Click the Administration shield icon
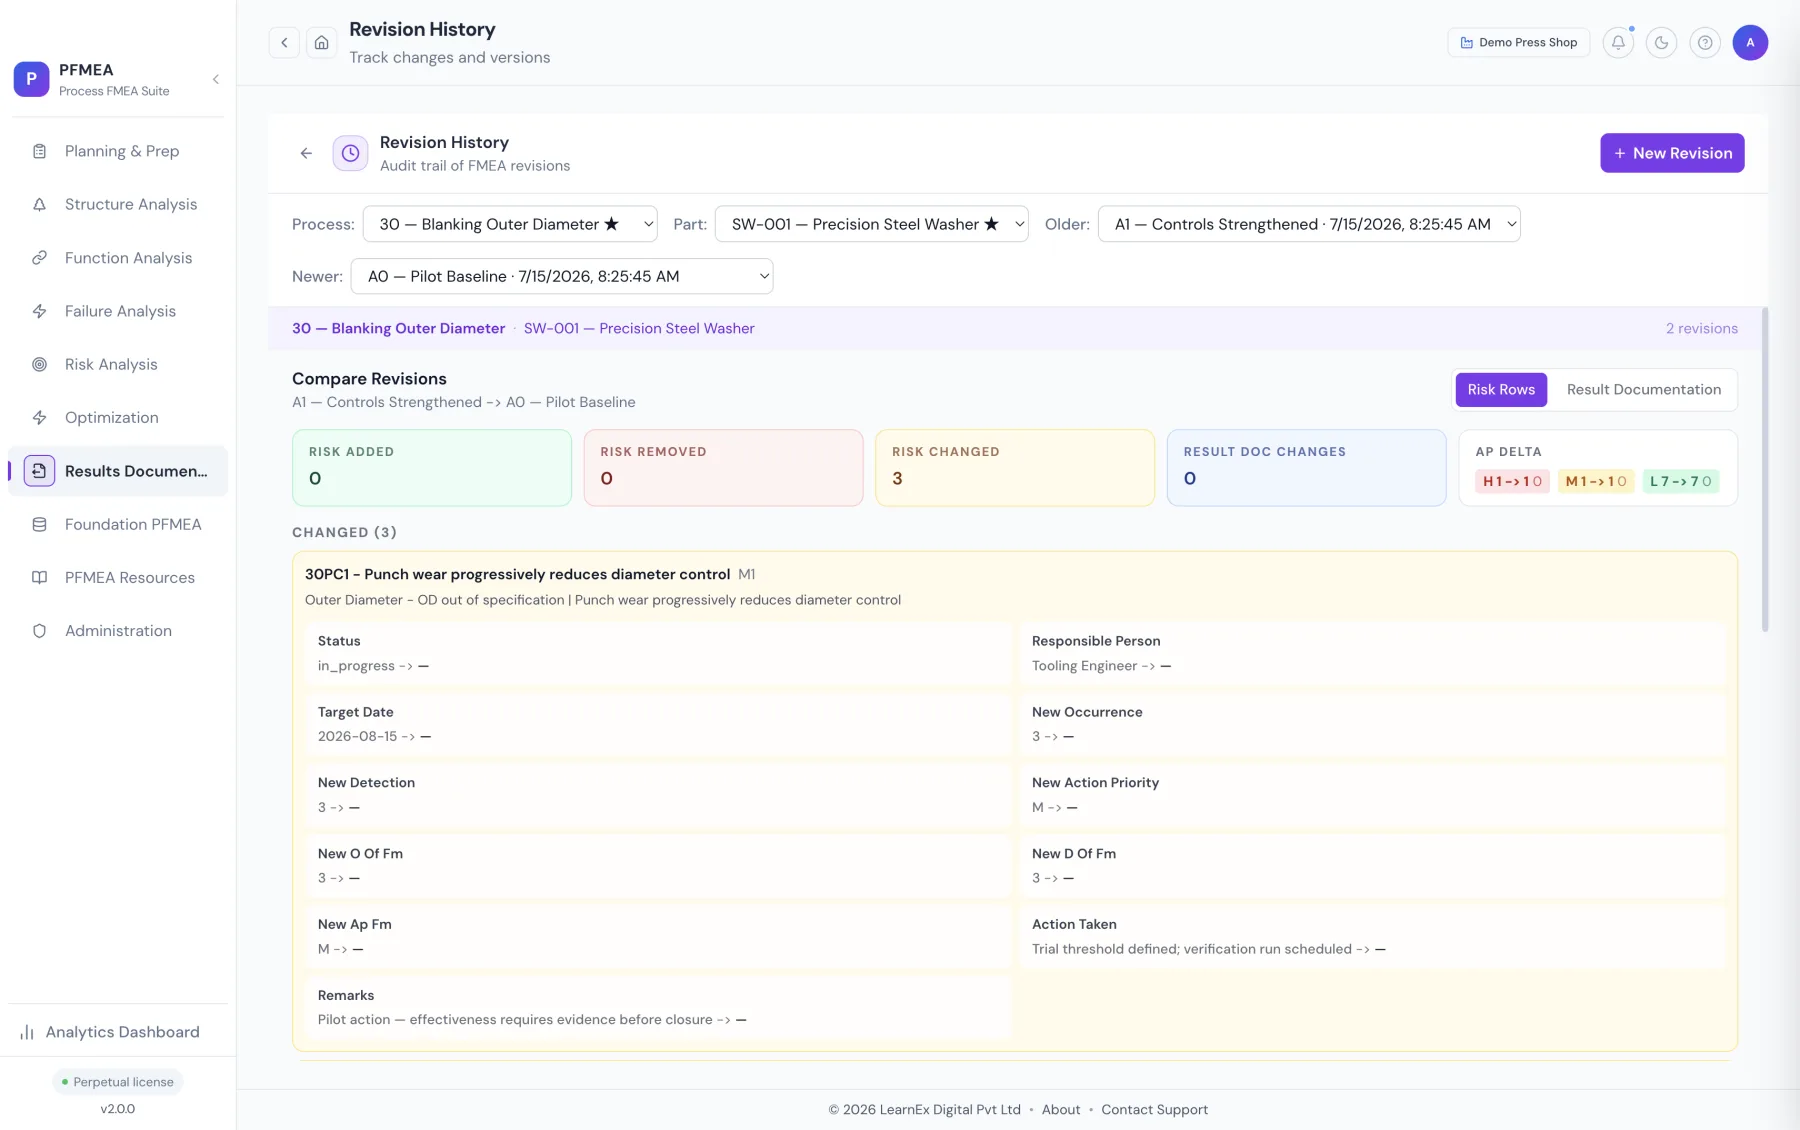 tap(40, 631)
